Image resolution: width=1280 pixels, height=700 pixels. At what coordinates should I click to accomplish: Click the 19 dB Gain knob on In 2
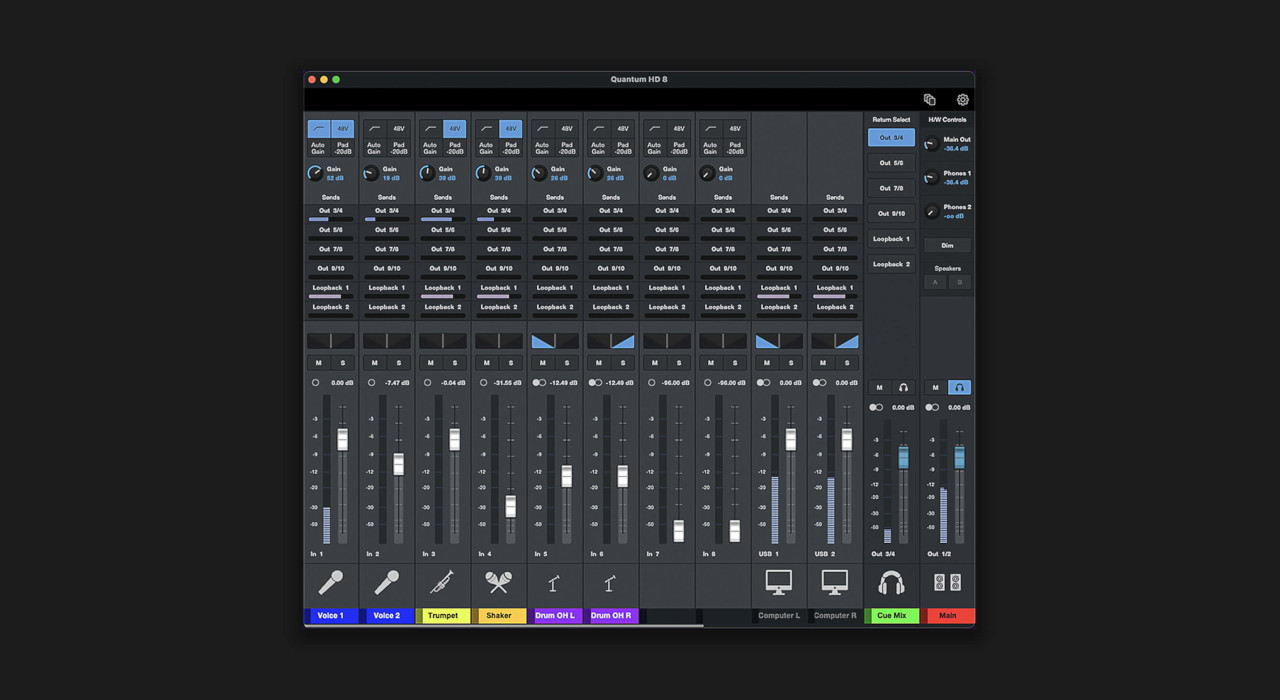pos(371,173)
